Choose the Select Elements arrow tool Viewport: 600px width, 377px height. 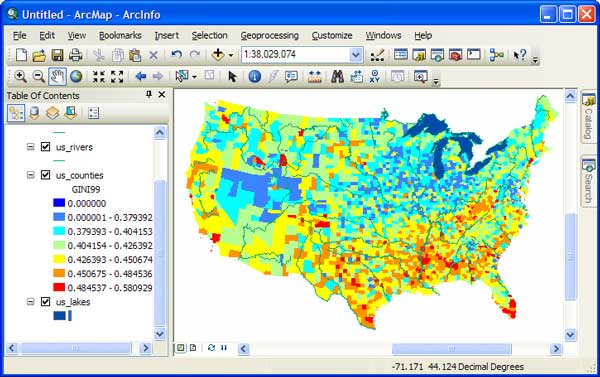click(x=232, y=77)
